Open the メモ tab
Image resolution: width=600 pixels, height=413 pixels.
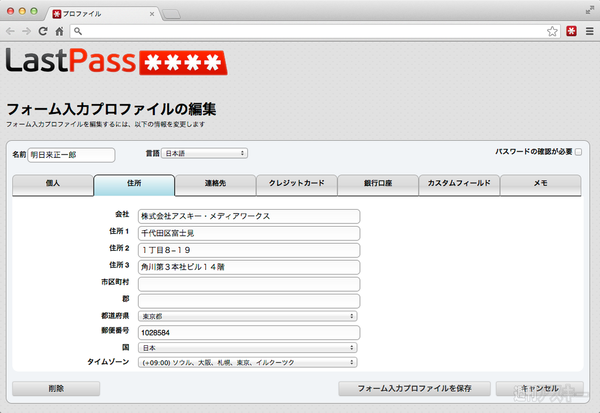tap(541, 185)
